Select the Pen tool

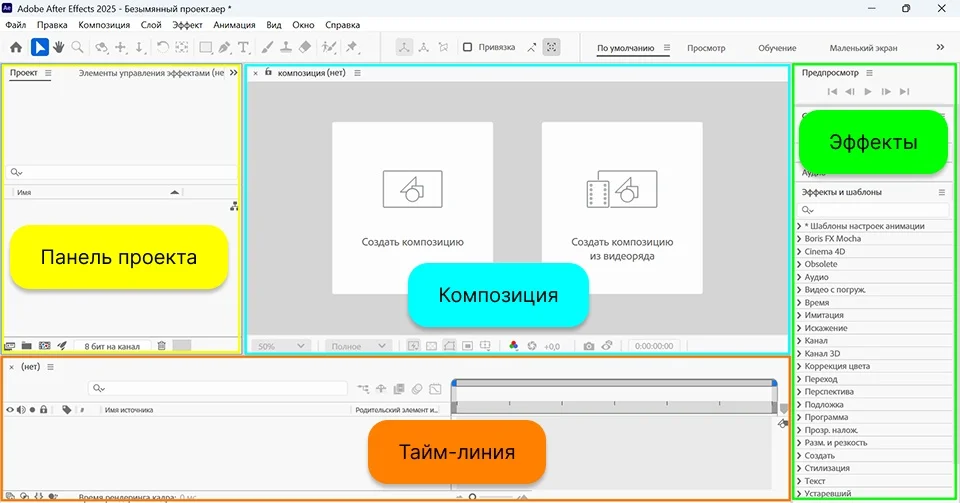pyautogui.click(x=225, y=47)
